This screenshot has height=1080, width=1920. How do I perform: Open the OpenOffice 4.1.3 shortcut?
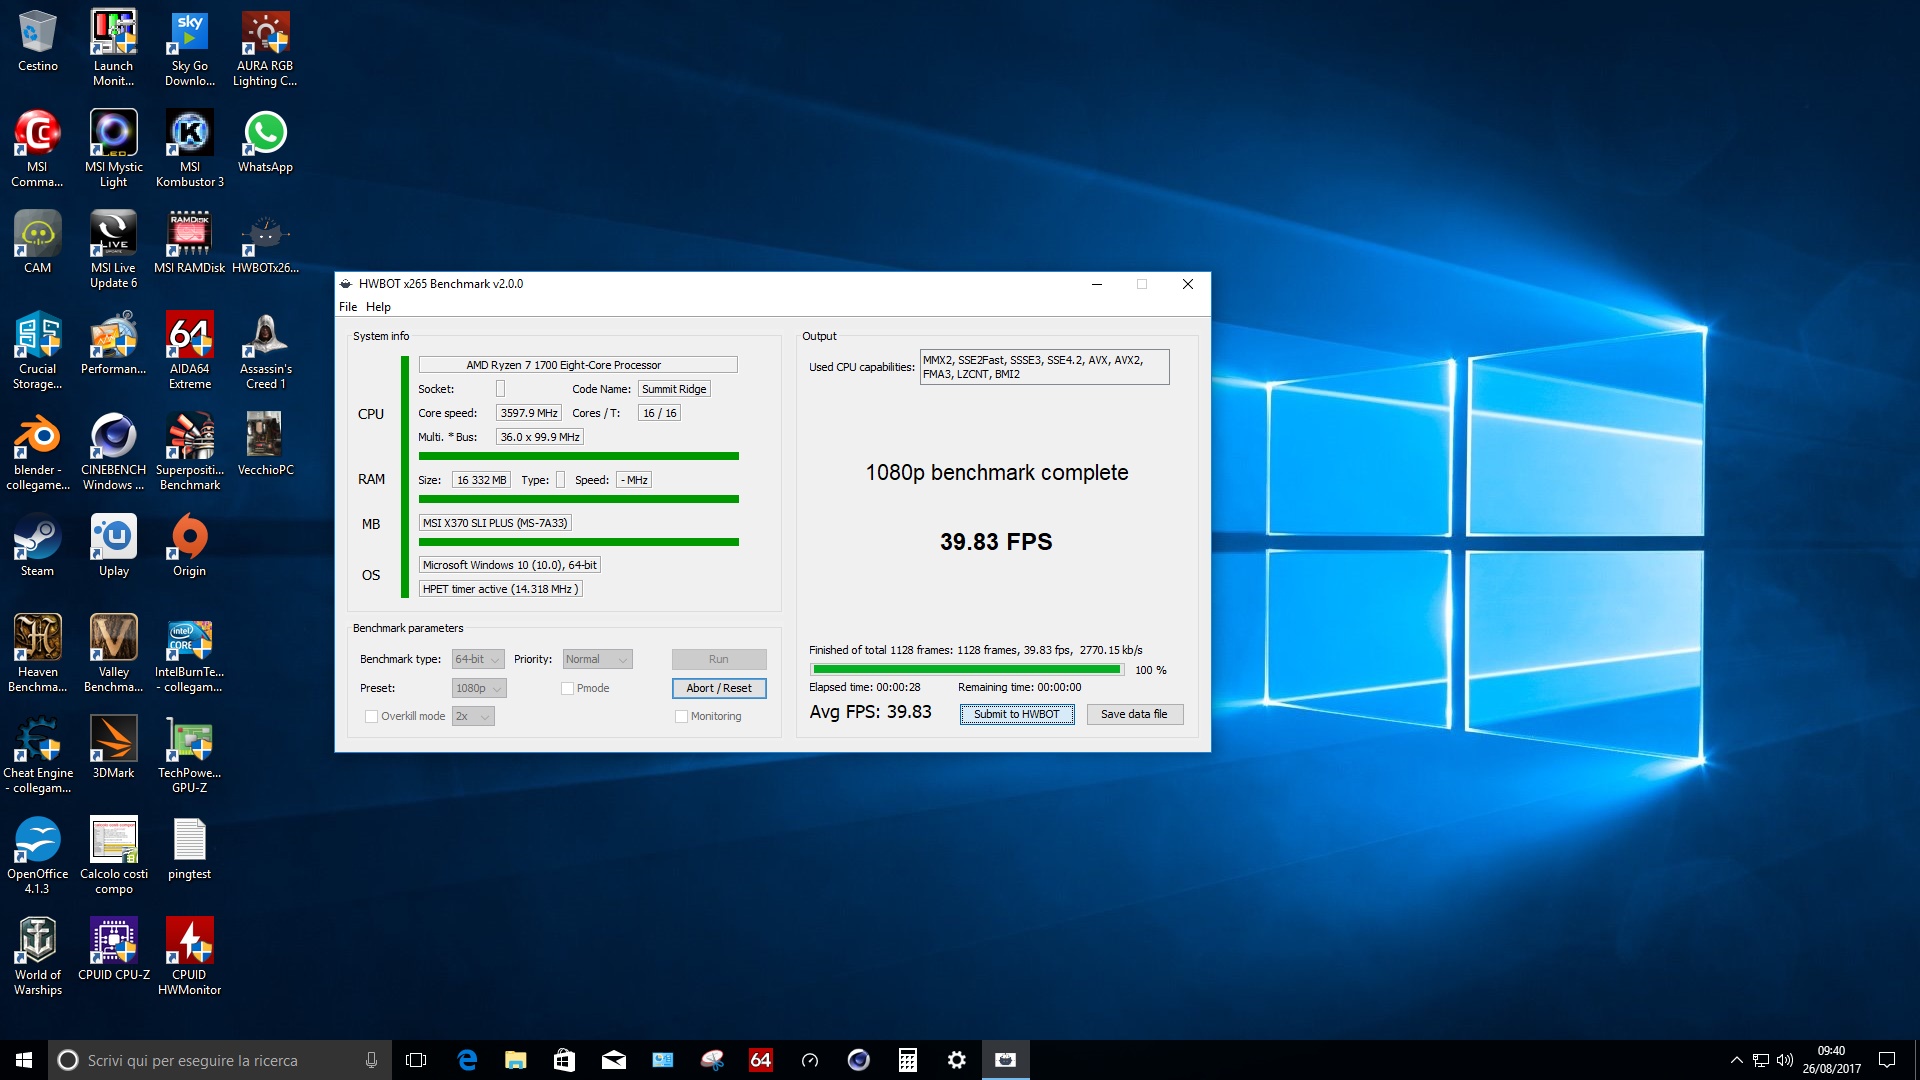[37, 856]
